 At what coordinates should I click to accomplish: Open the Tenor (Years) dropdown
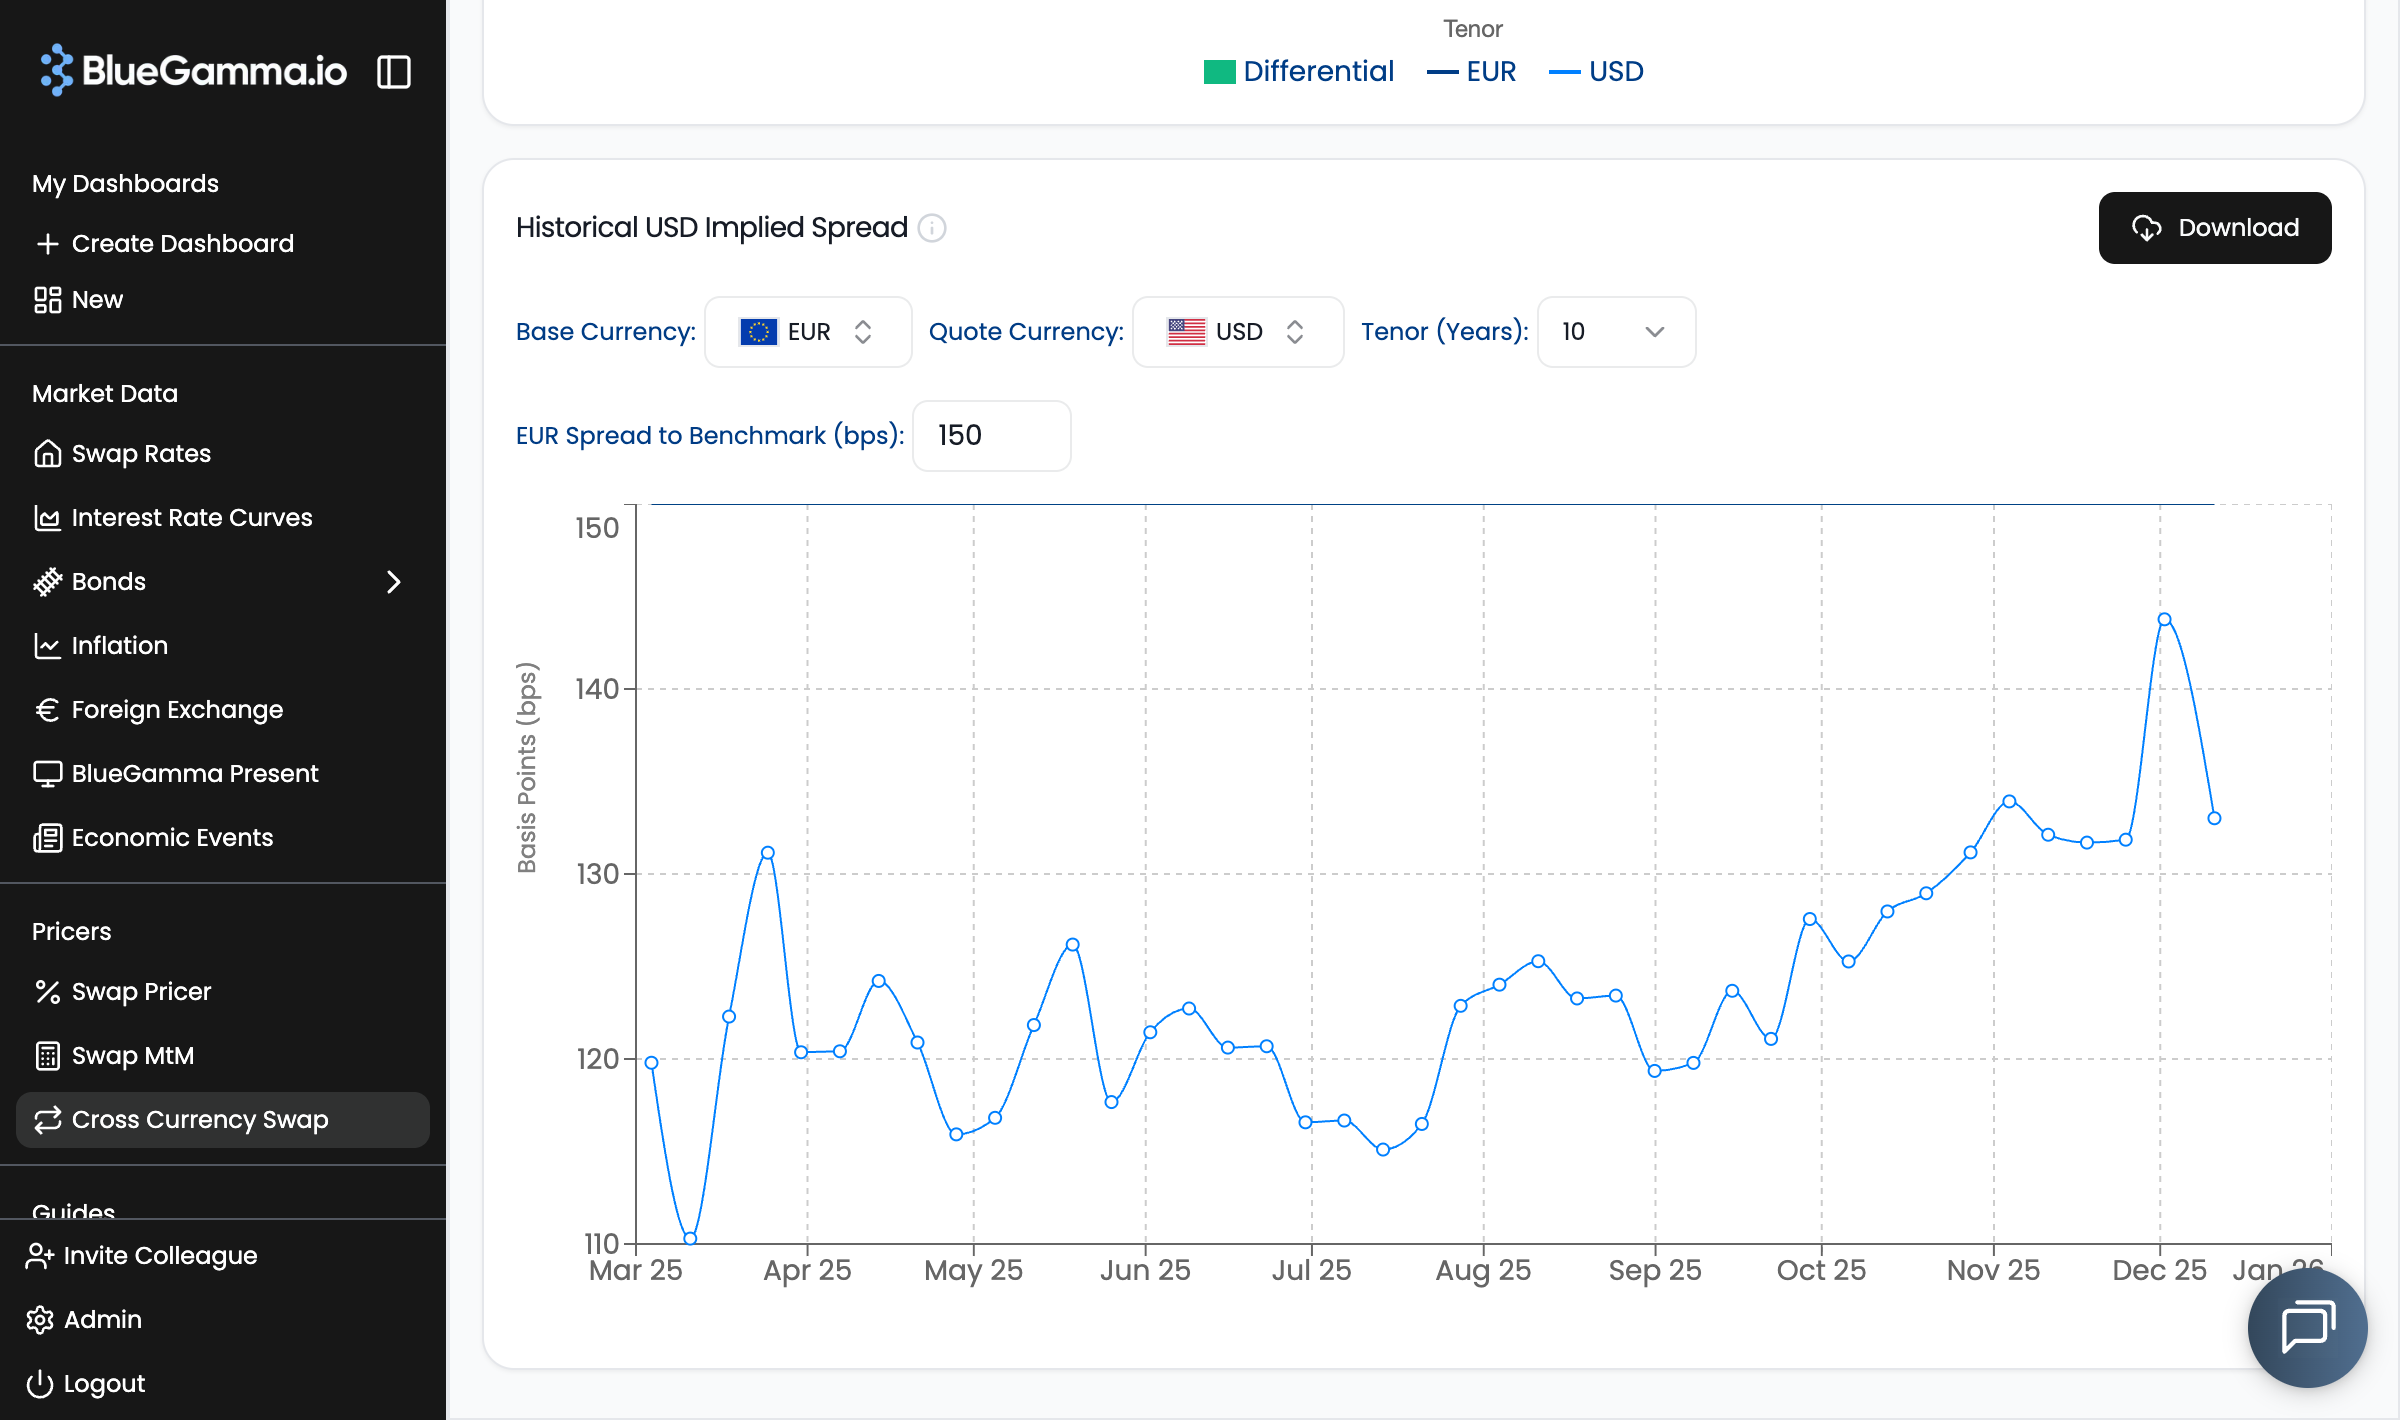coord(1615,332)
